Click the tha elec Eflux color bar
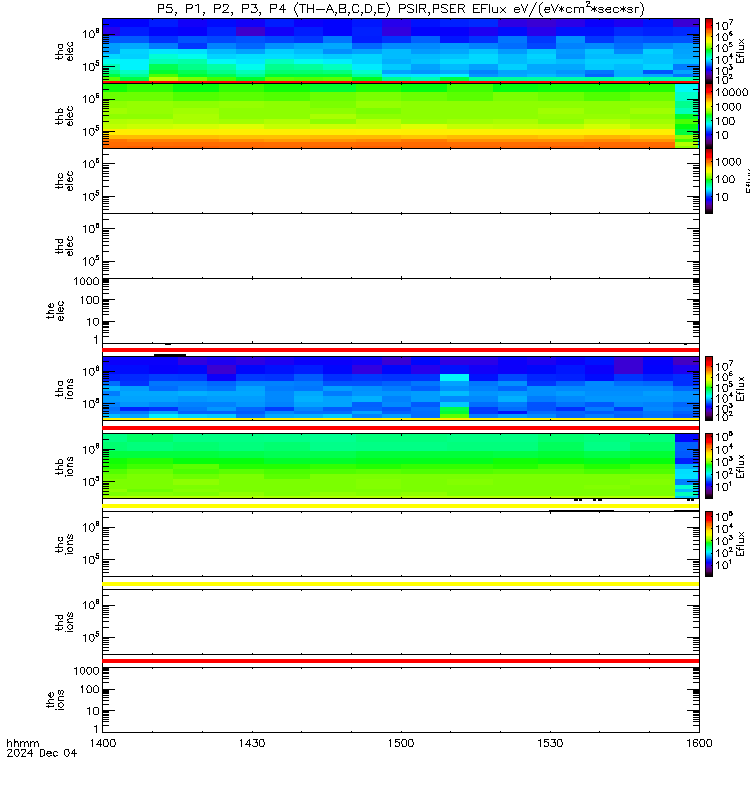This screenshot has height=800, width=750. click(709, 51)
